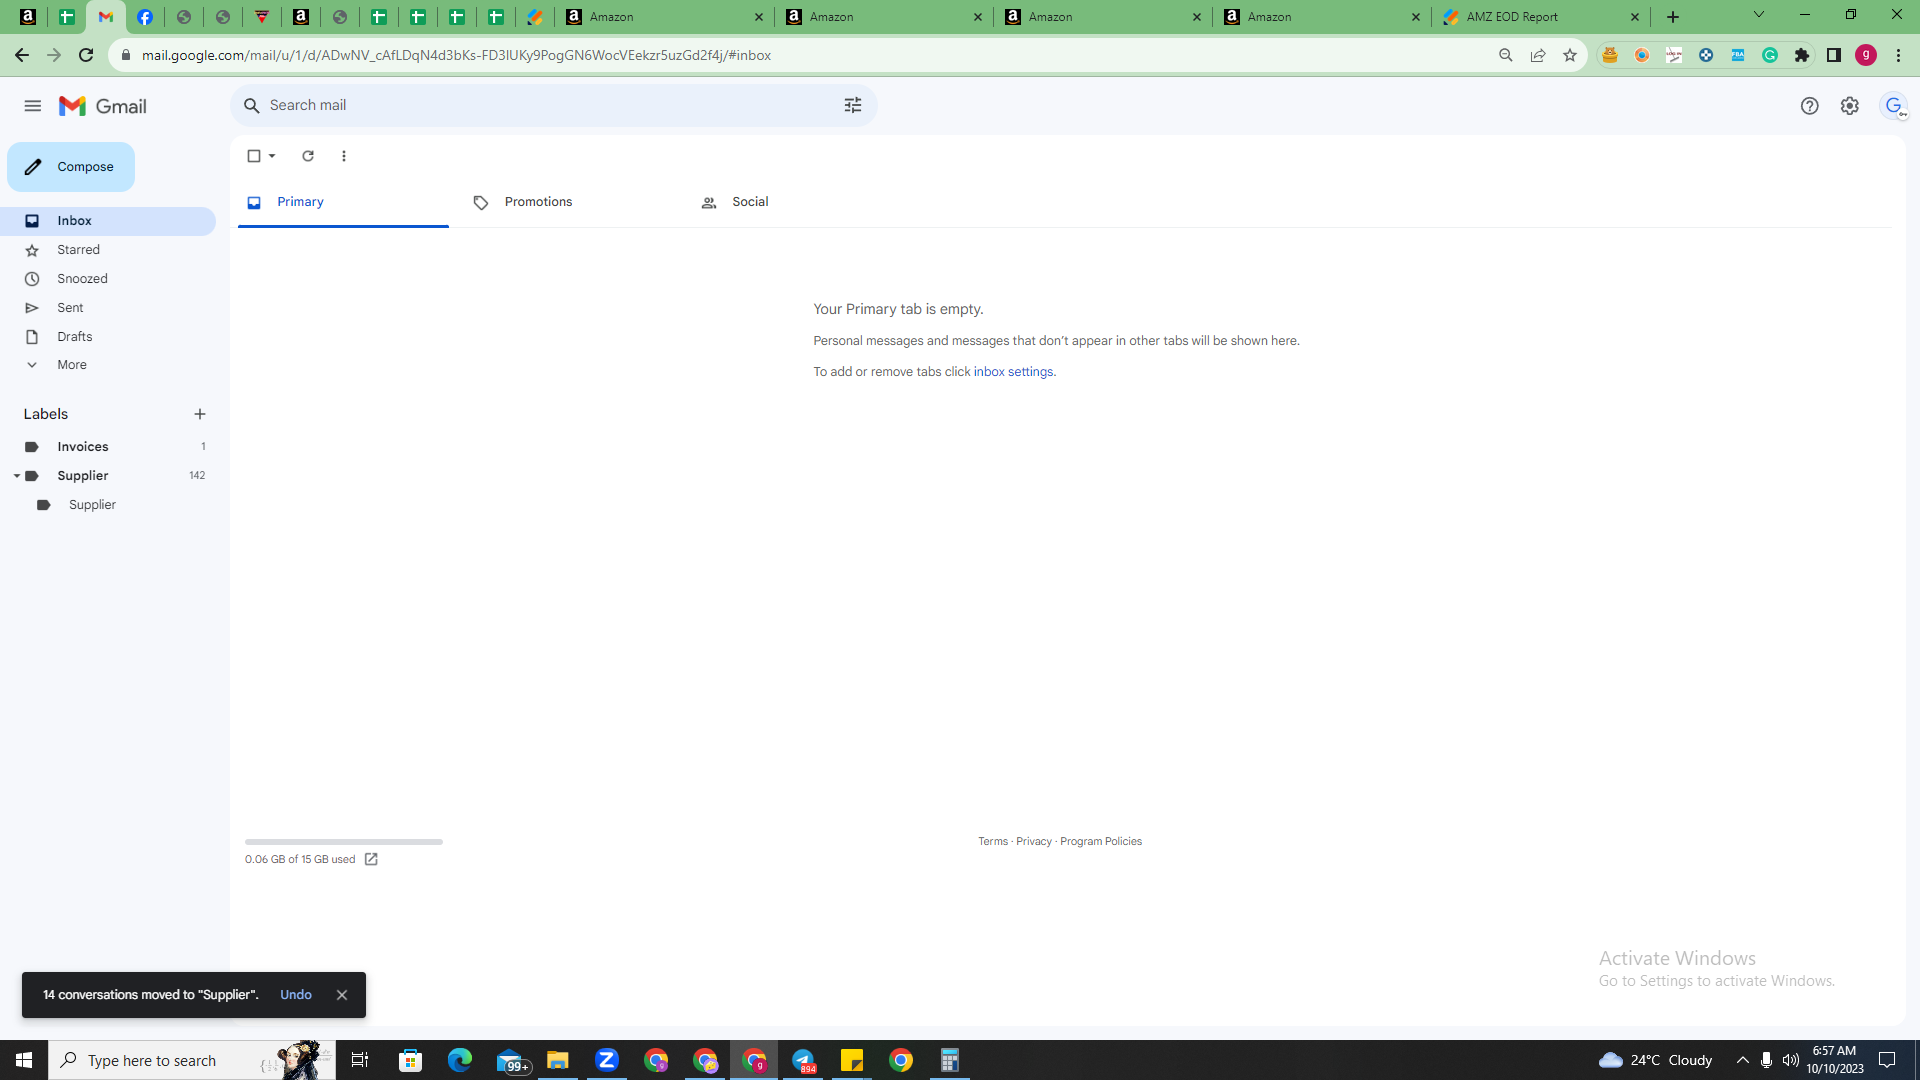
Task: Open the Windows notification center
Action: click(x=1888, y=1060)
